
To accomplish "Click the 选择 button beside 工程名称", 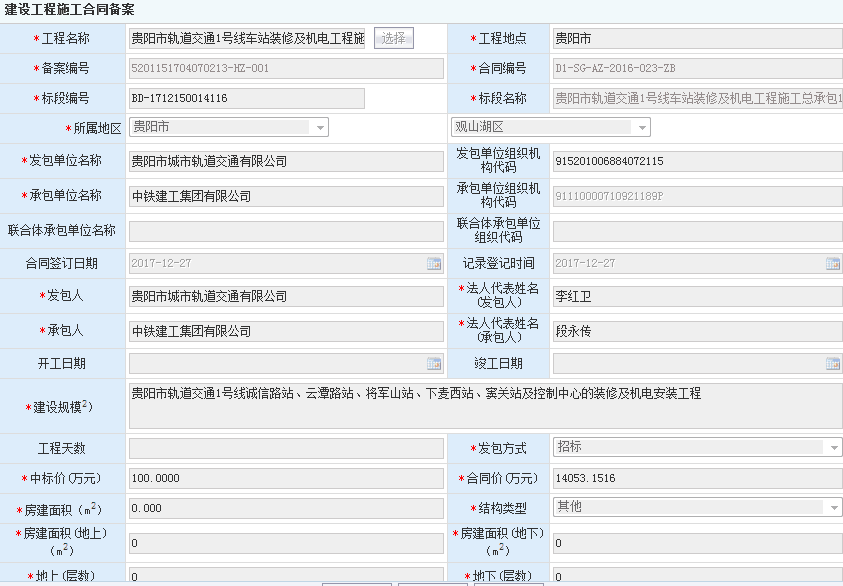I will [x=393, y=38].
